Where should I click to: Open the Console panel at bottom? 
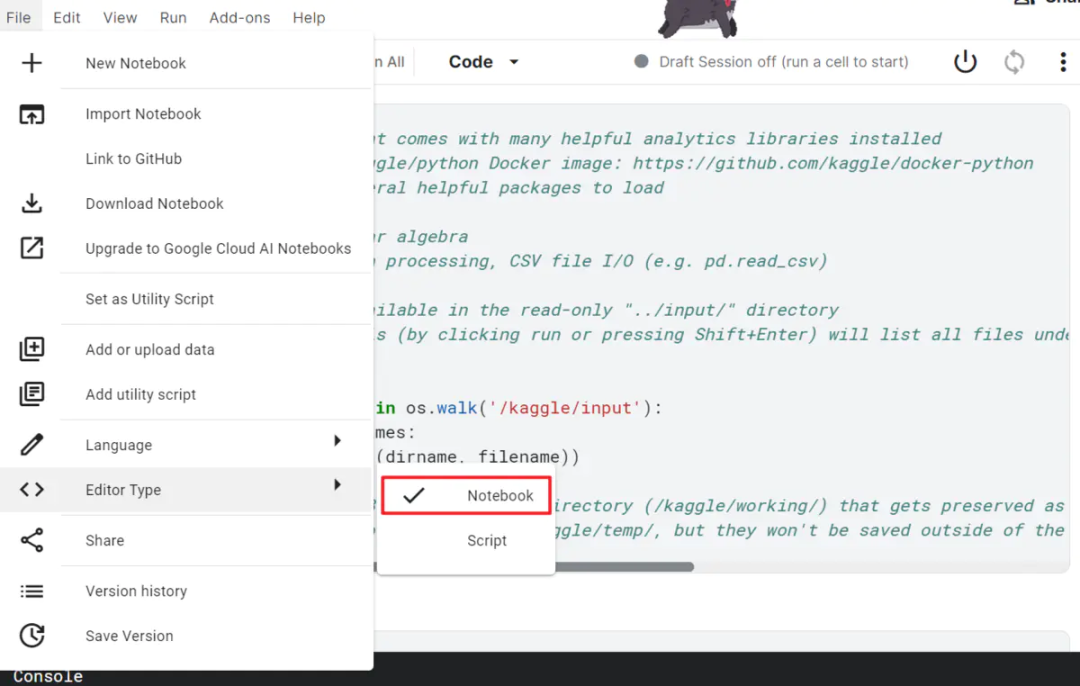tap(48, 677)
